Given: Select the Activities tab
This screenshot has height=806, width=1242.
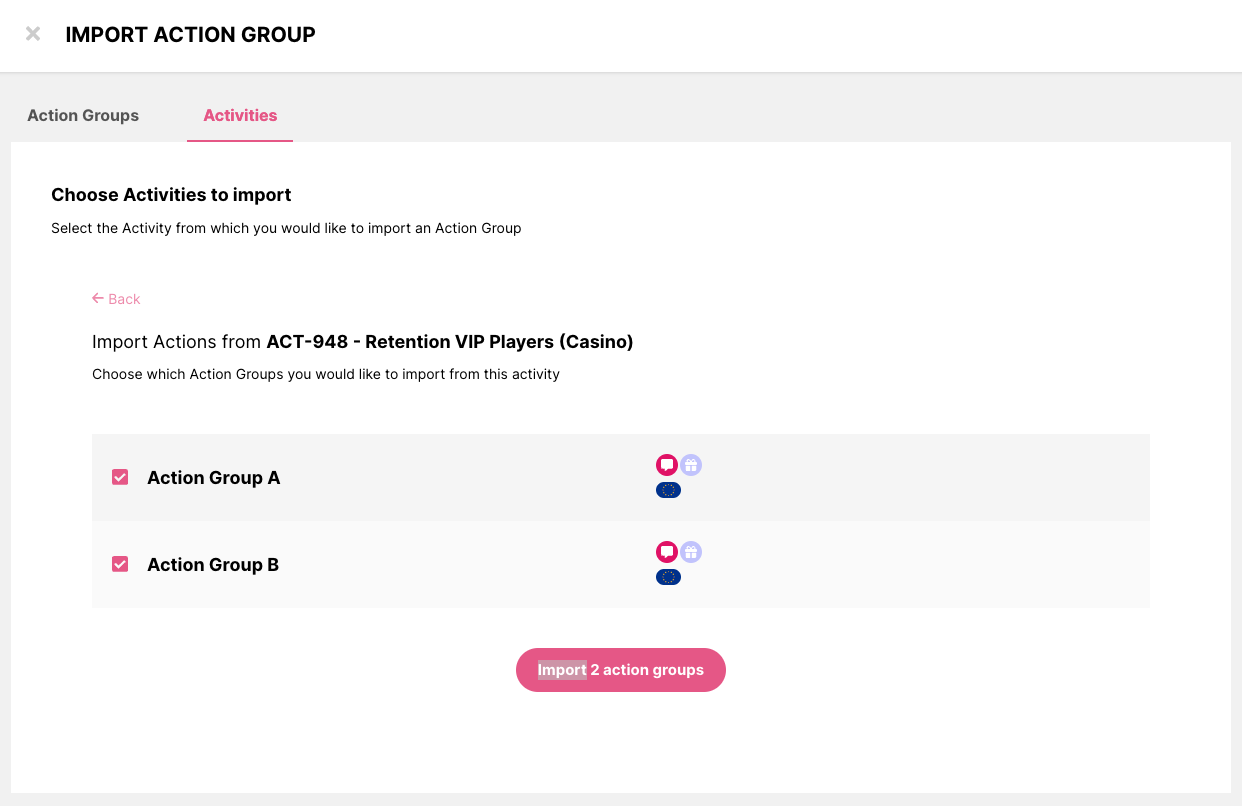Looking at the screenshot, I should click(240, 116).
